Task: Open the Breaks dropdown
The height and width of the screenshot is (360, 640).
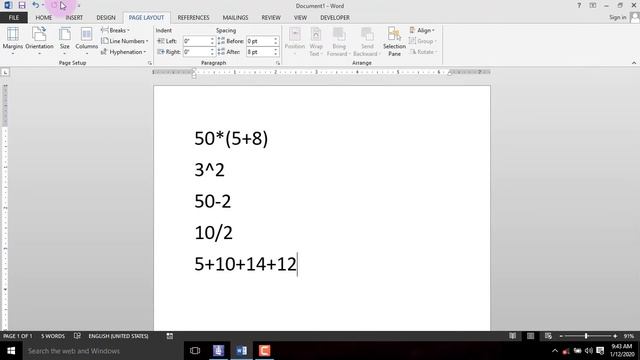Action: 116,30
